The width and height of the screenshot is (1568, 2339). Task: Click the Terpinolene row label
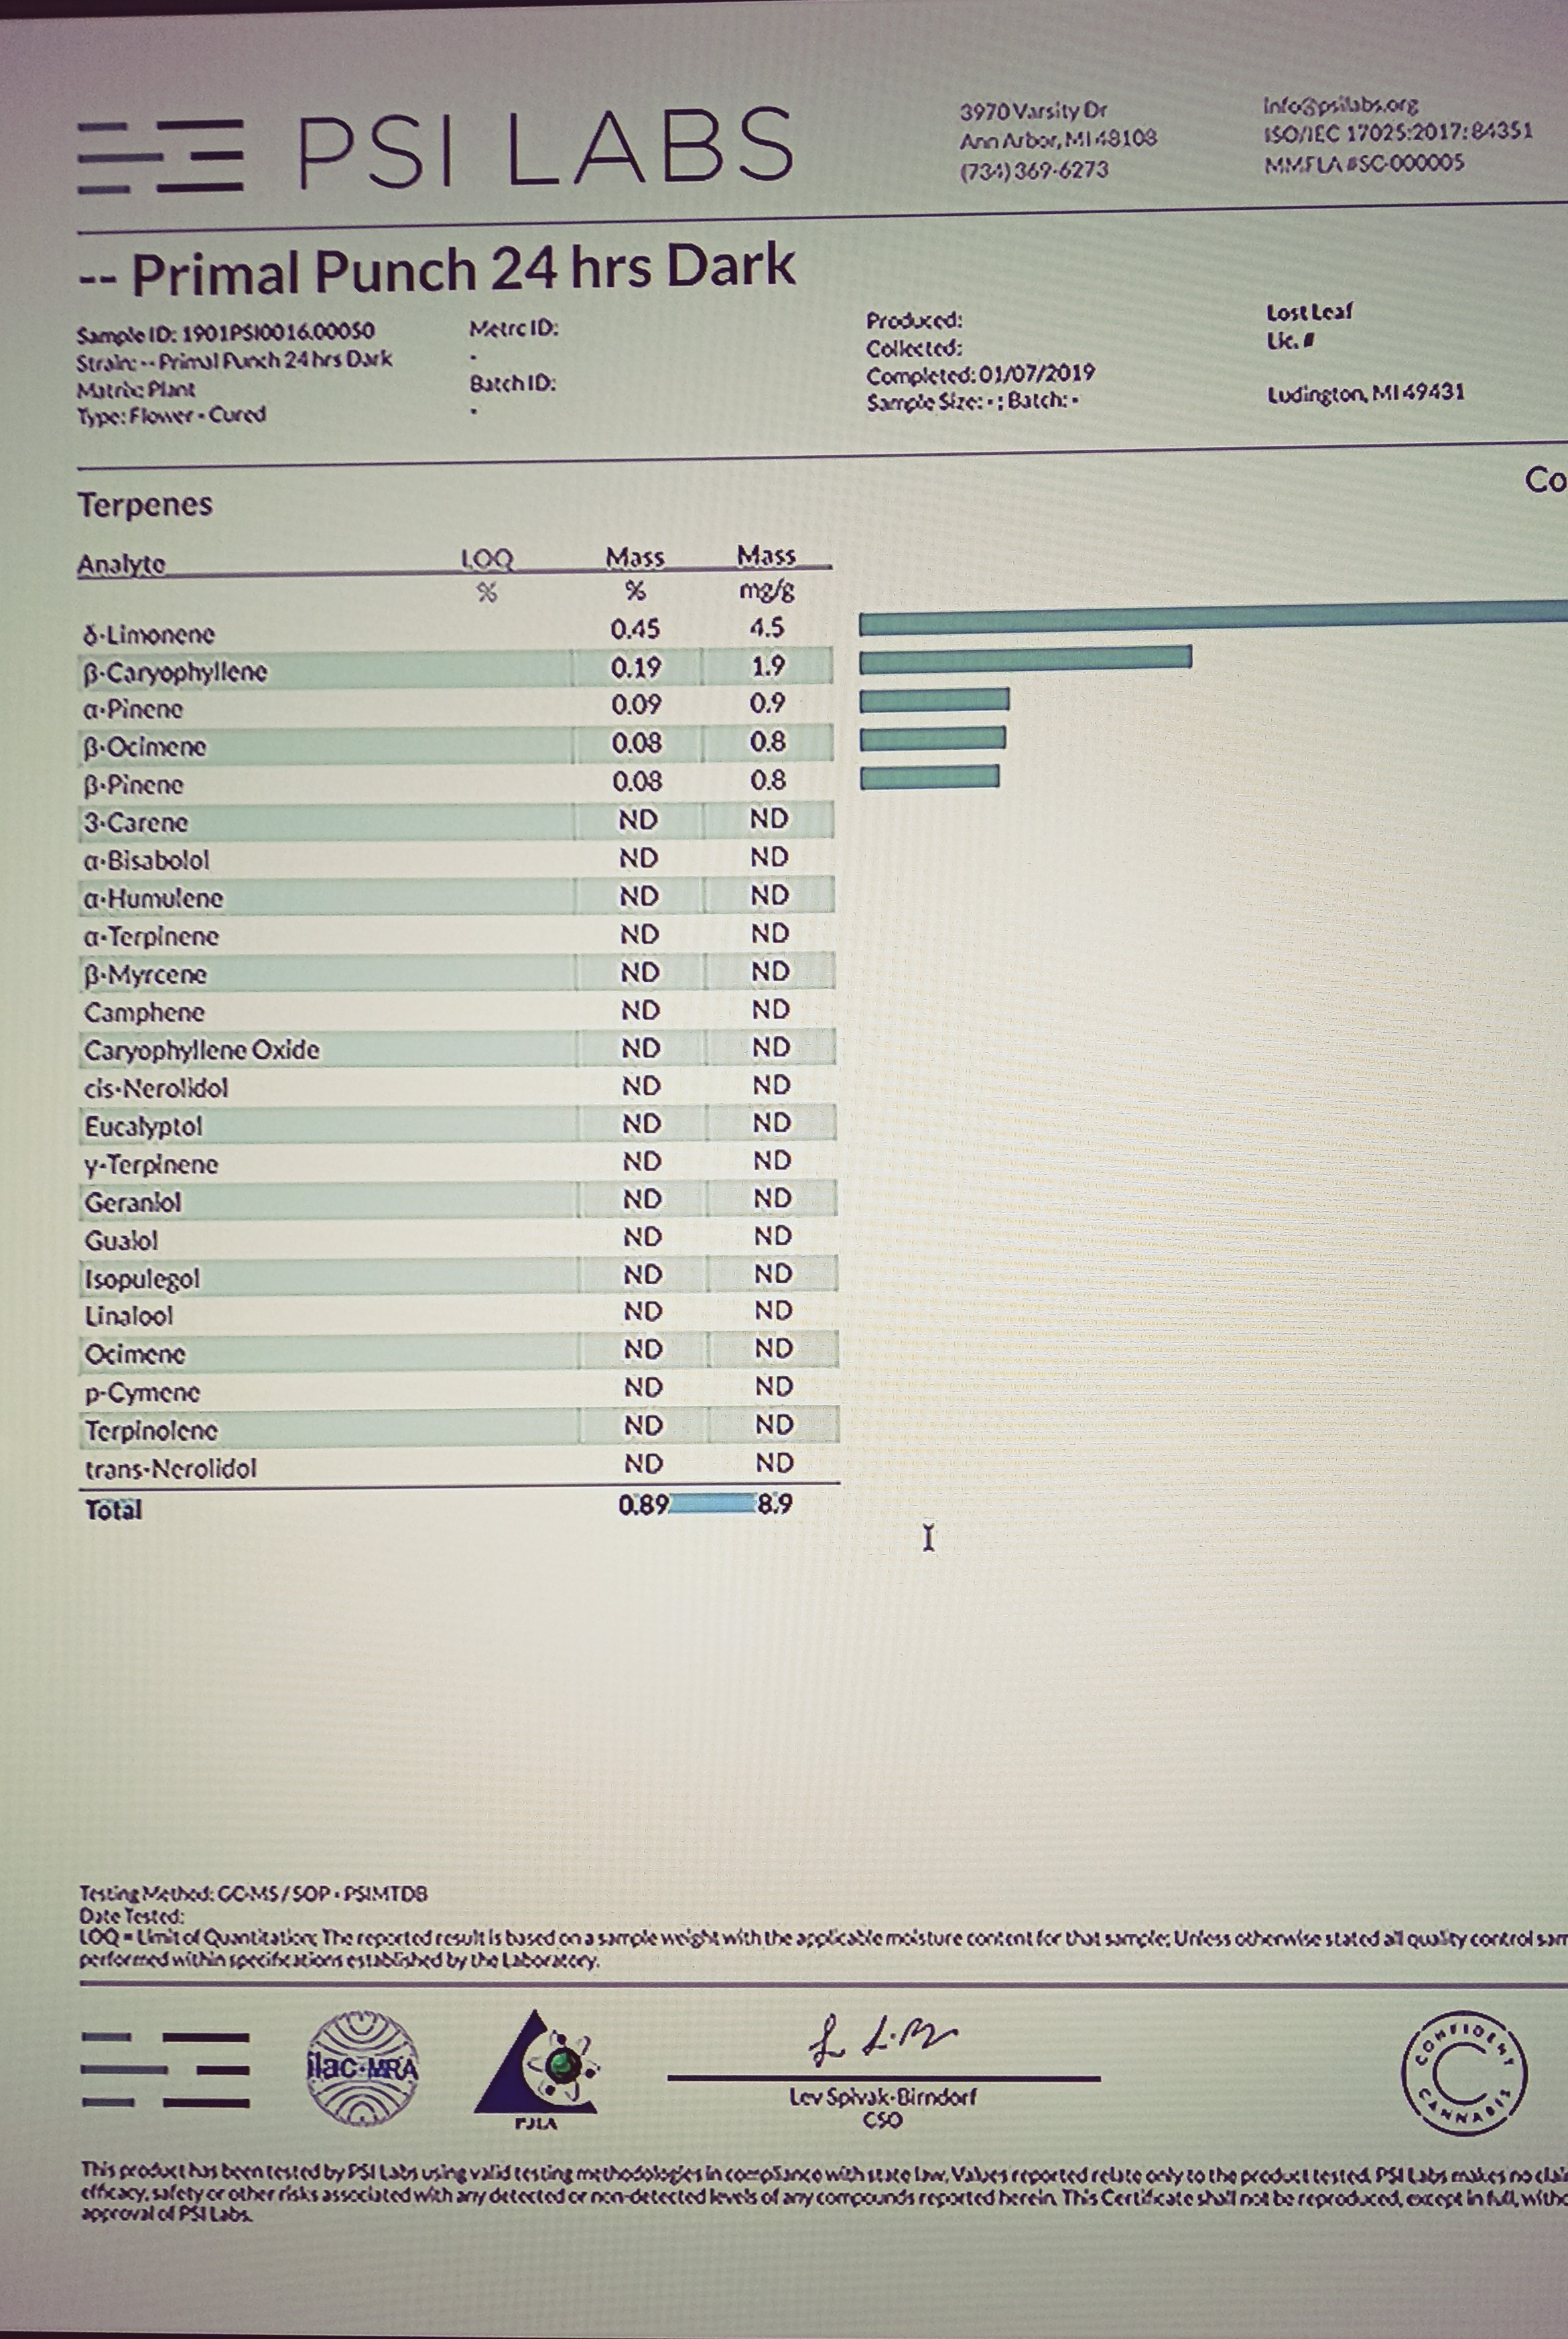[x=151, y=1430]
